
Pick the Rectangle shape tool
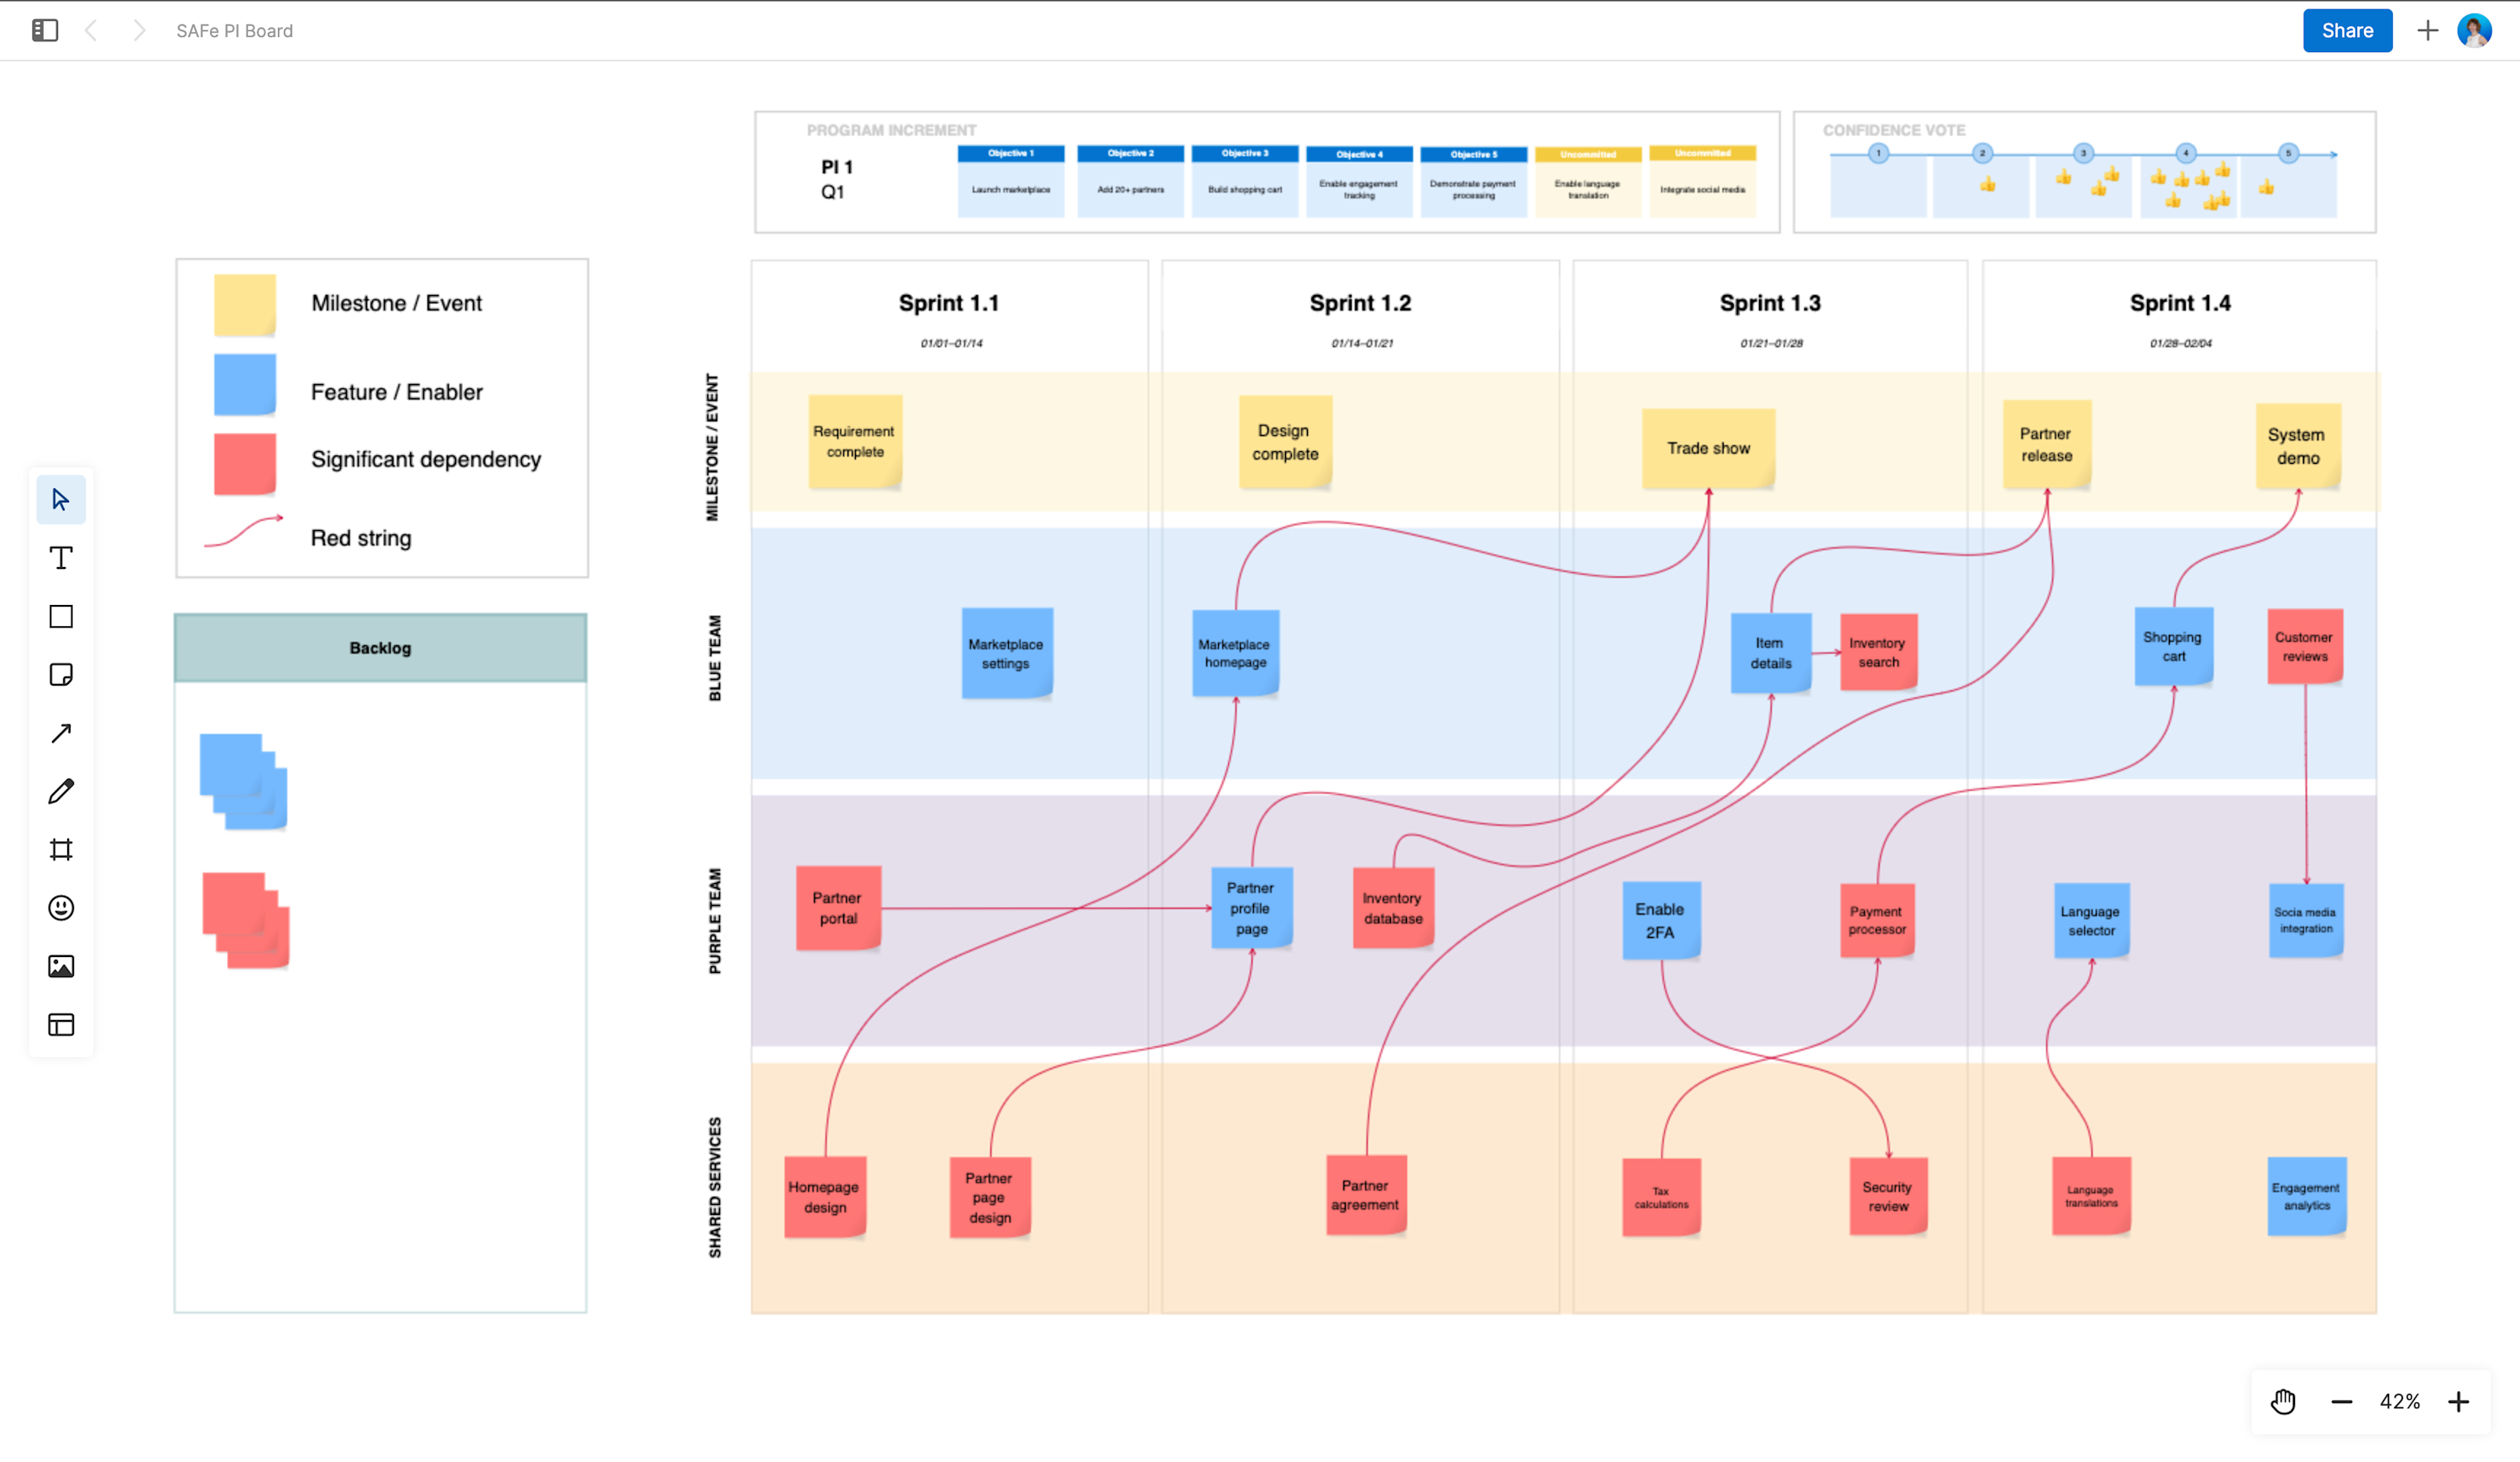pos(61,617)
